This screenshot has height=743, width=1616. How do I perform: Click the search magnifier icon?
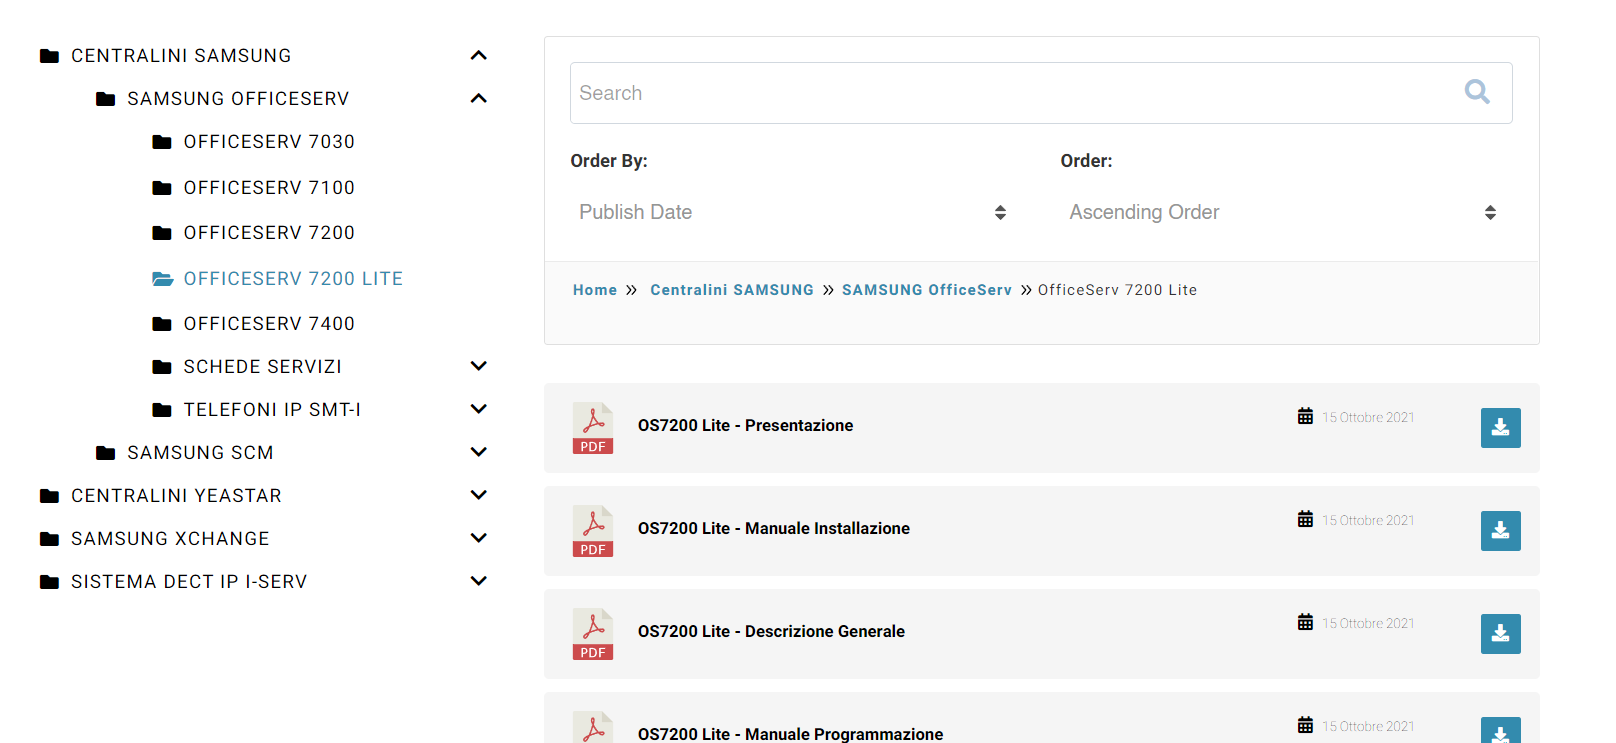pyautogui.click(x=1477, y=92)
